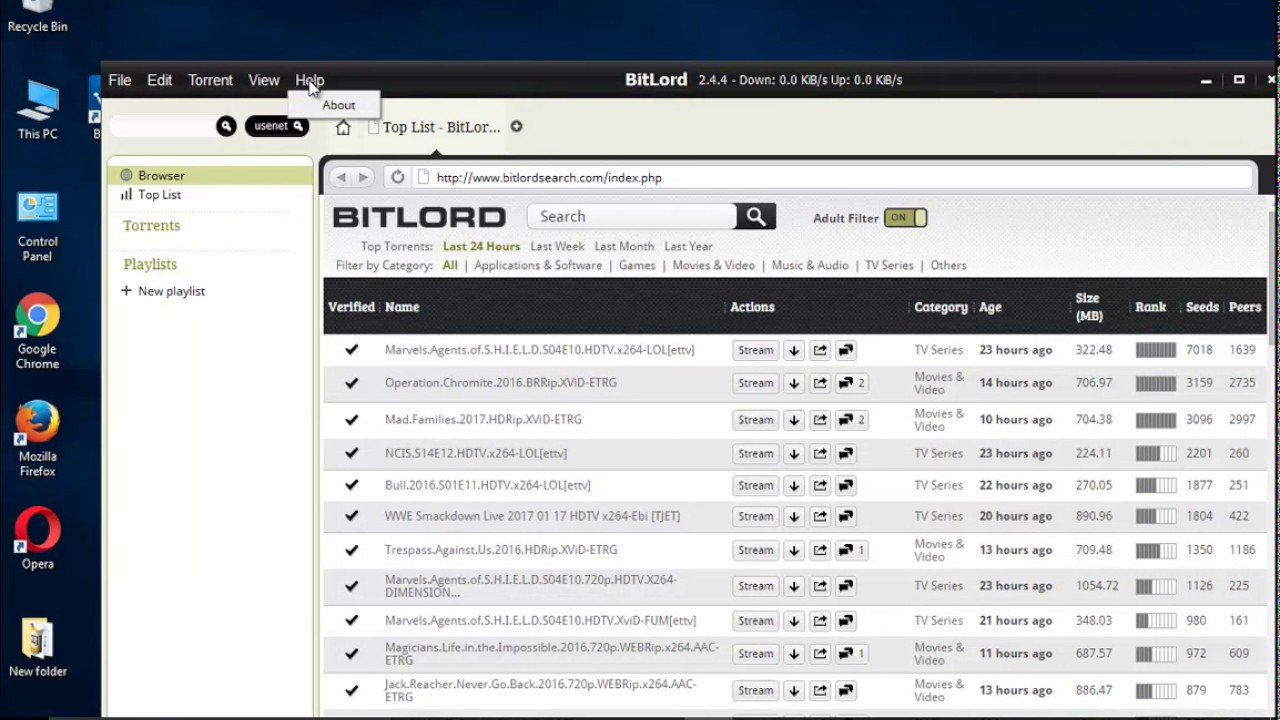Select Top List in the sidebar
This screenshot has height=720, width=1280.
coord(159,195)
